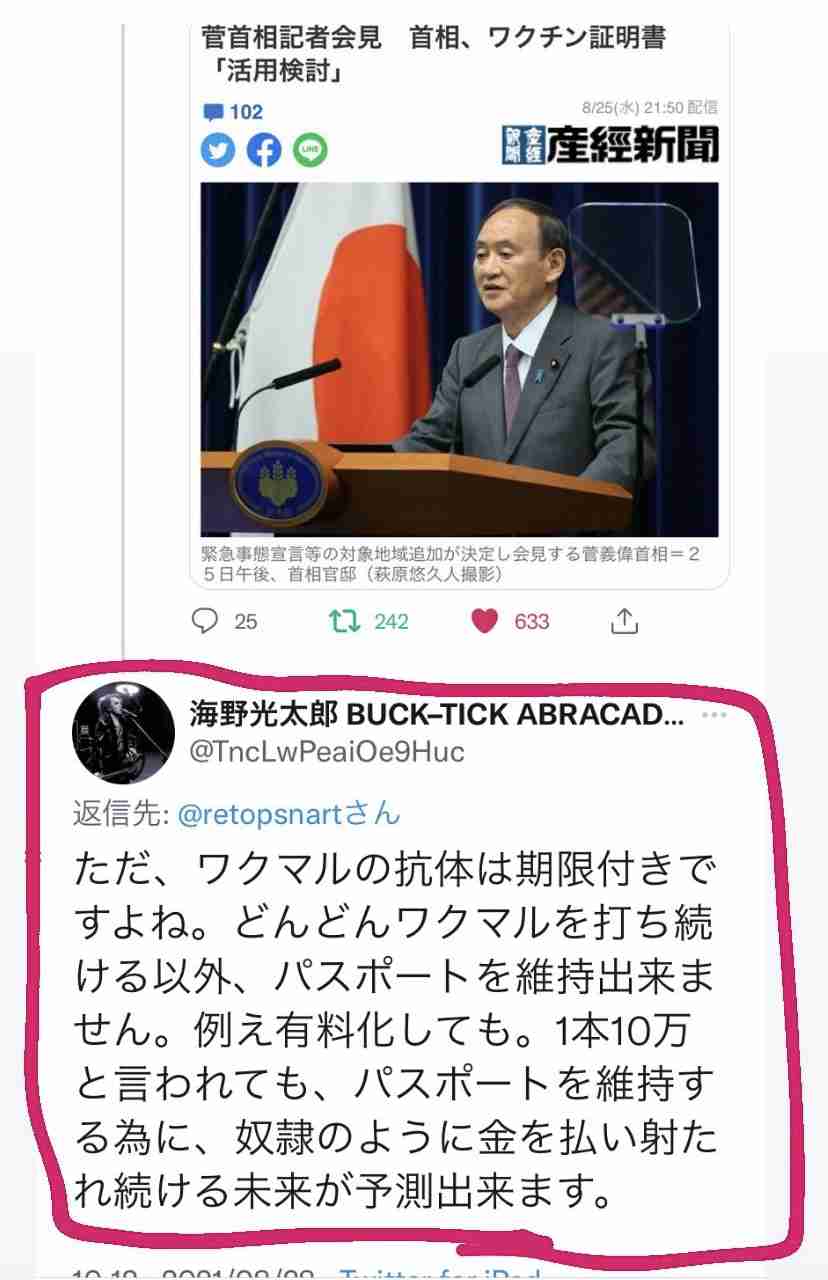828x1280 pixels.
Task: Share the article via LINE icon
Action: point(310,150)
